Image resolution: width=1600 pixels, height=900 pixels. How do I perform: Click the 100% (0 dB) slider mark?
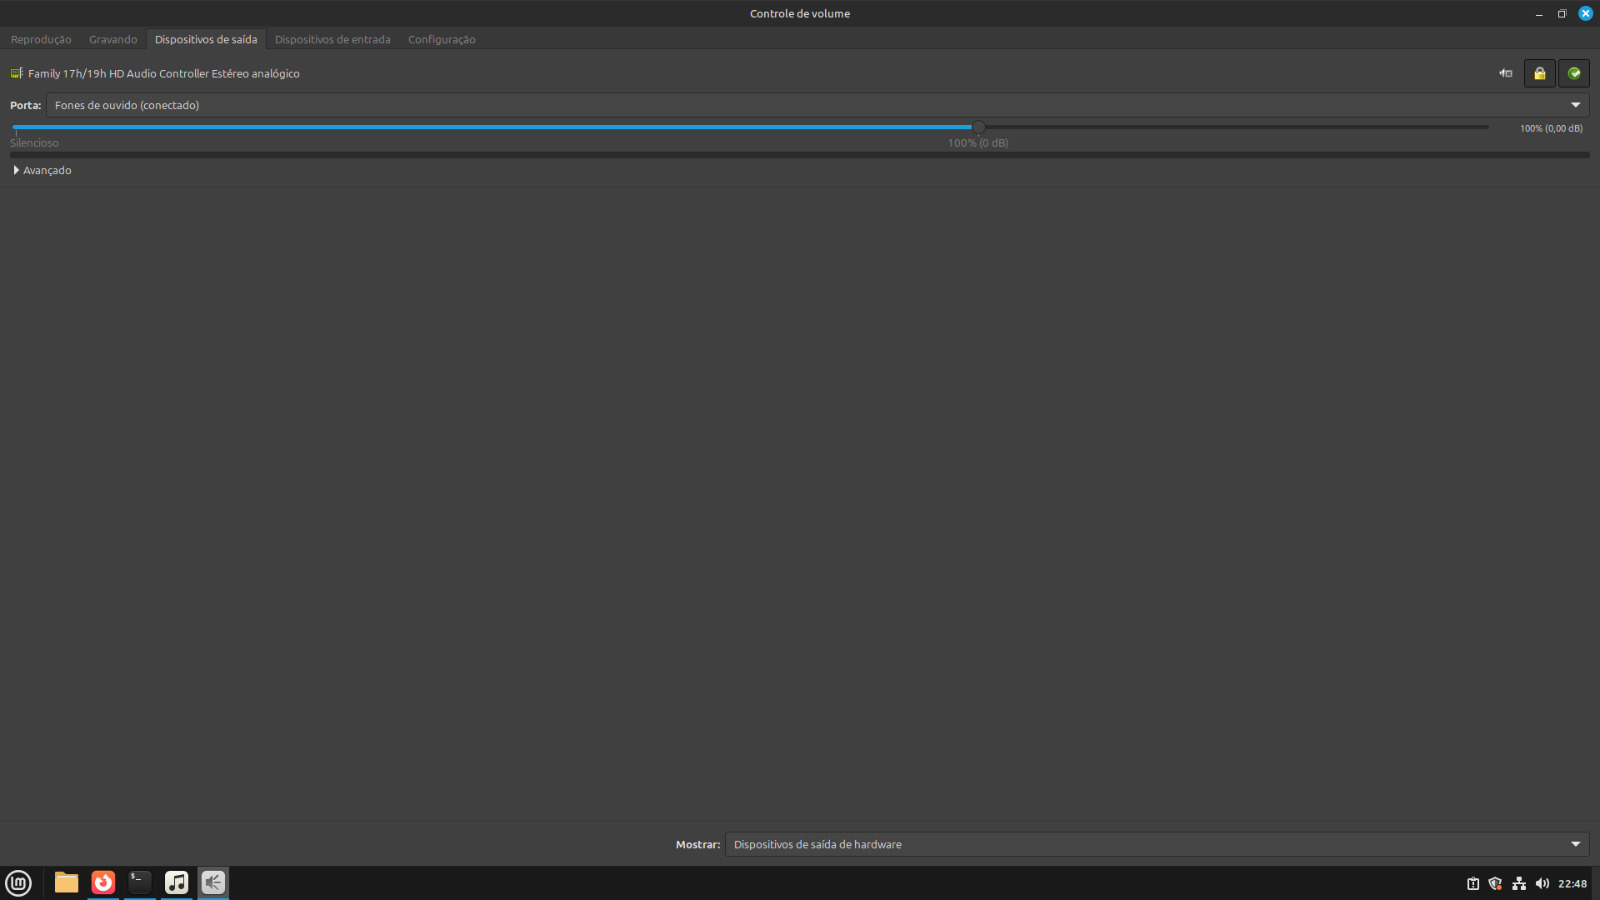978,143
